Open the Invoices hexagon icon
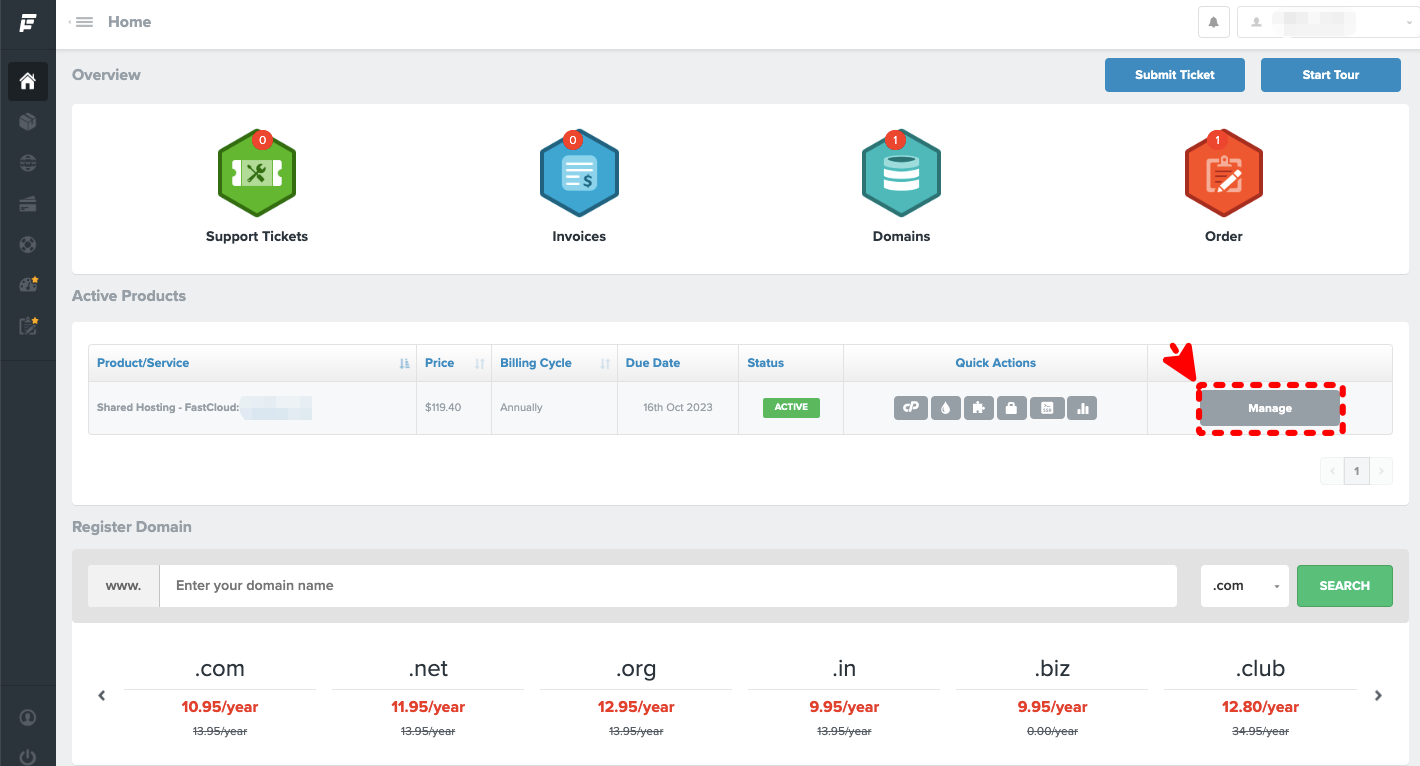 579,173
